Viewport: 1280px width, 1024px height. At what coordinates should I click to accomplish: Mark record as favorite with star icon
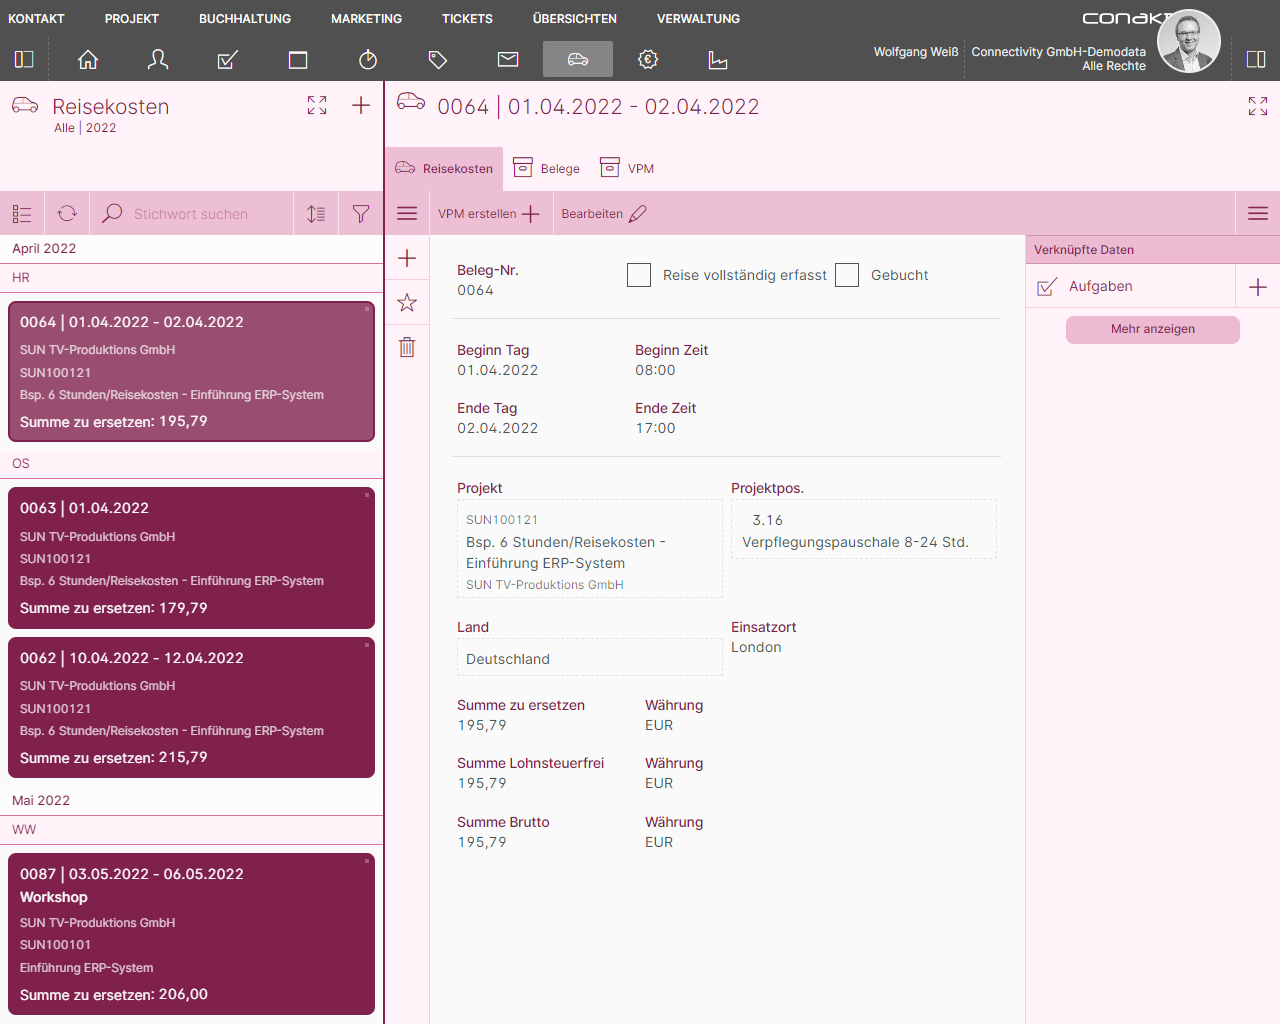[x=407, y=303]
